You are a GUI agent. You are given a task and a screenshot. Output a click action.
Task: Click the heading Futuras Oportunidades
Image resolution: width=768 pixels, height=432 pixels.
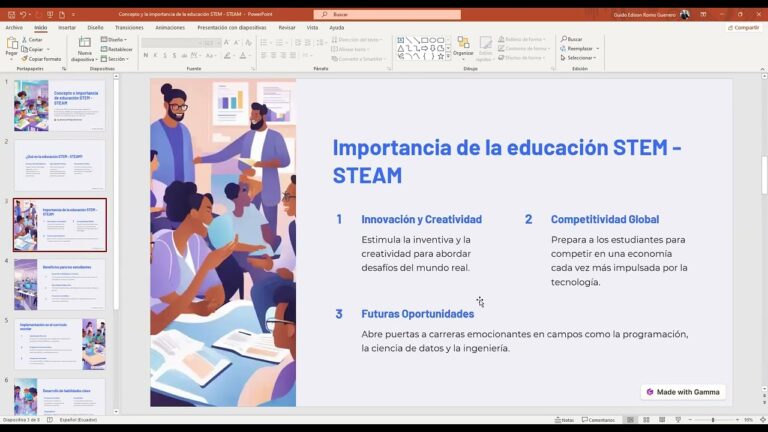pyautogui.click(x=417, y=314)
